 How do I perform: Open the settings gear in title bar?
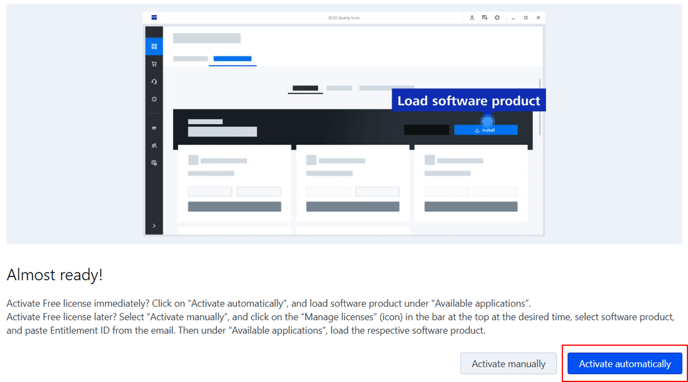point(497,18)
